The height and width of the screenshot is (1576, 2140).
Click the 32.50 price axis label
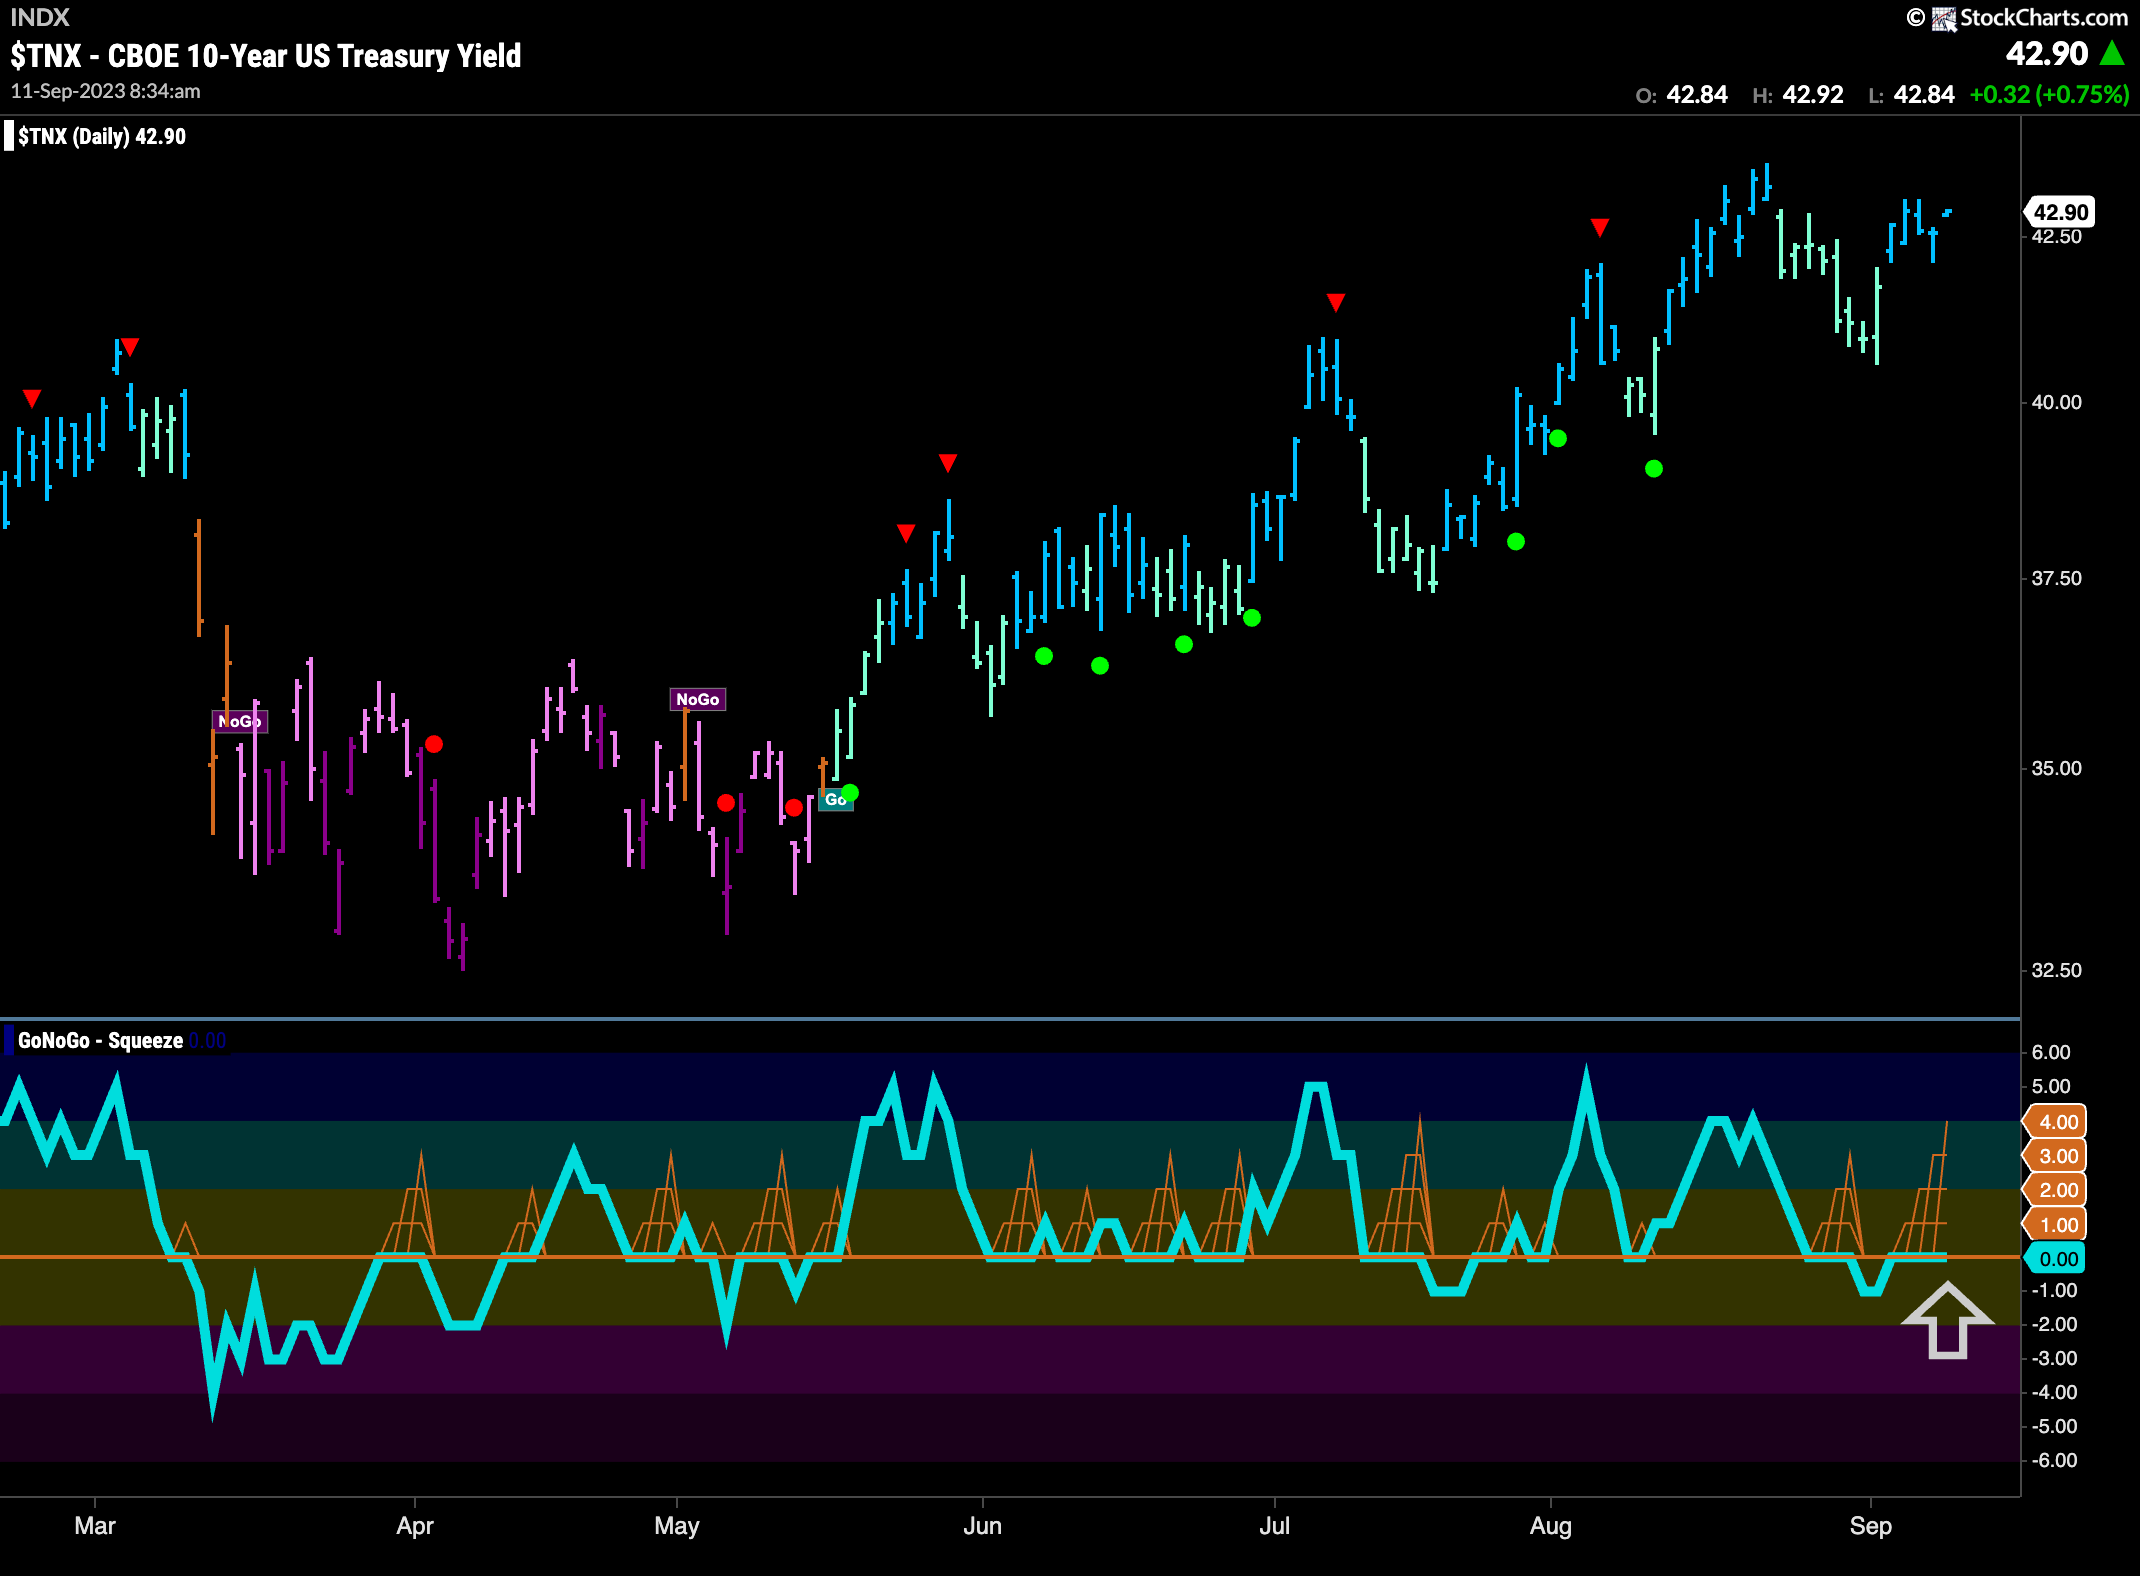tap(2057, 970)
